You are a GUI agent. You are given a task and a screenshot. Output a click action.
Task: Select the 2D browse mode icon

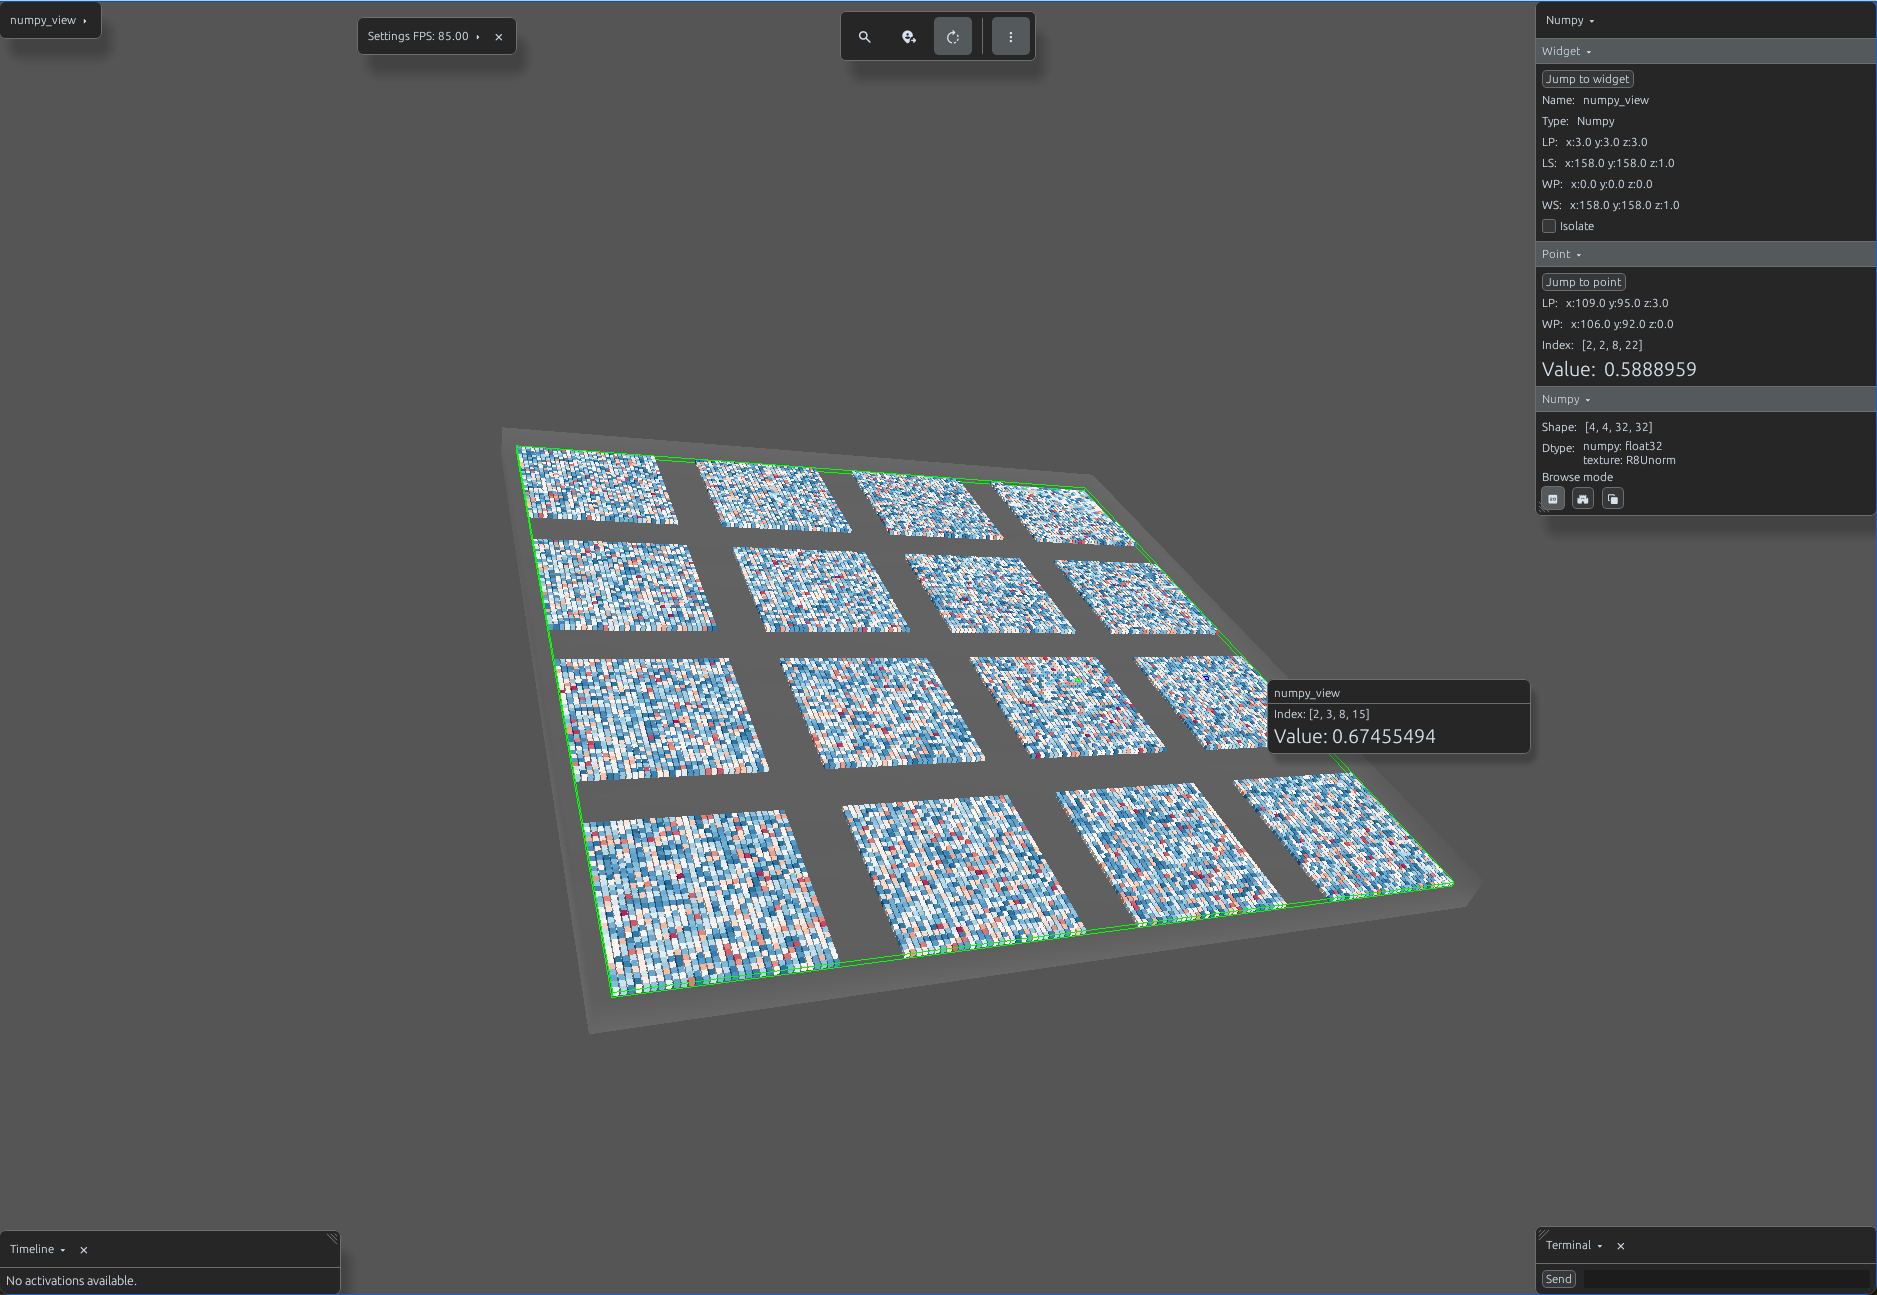pos(1553,499)
